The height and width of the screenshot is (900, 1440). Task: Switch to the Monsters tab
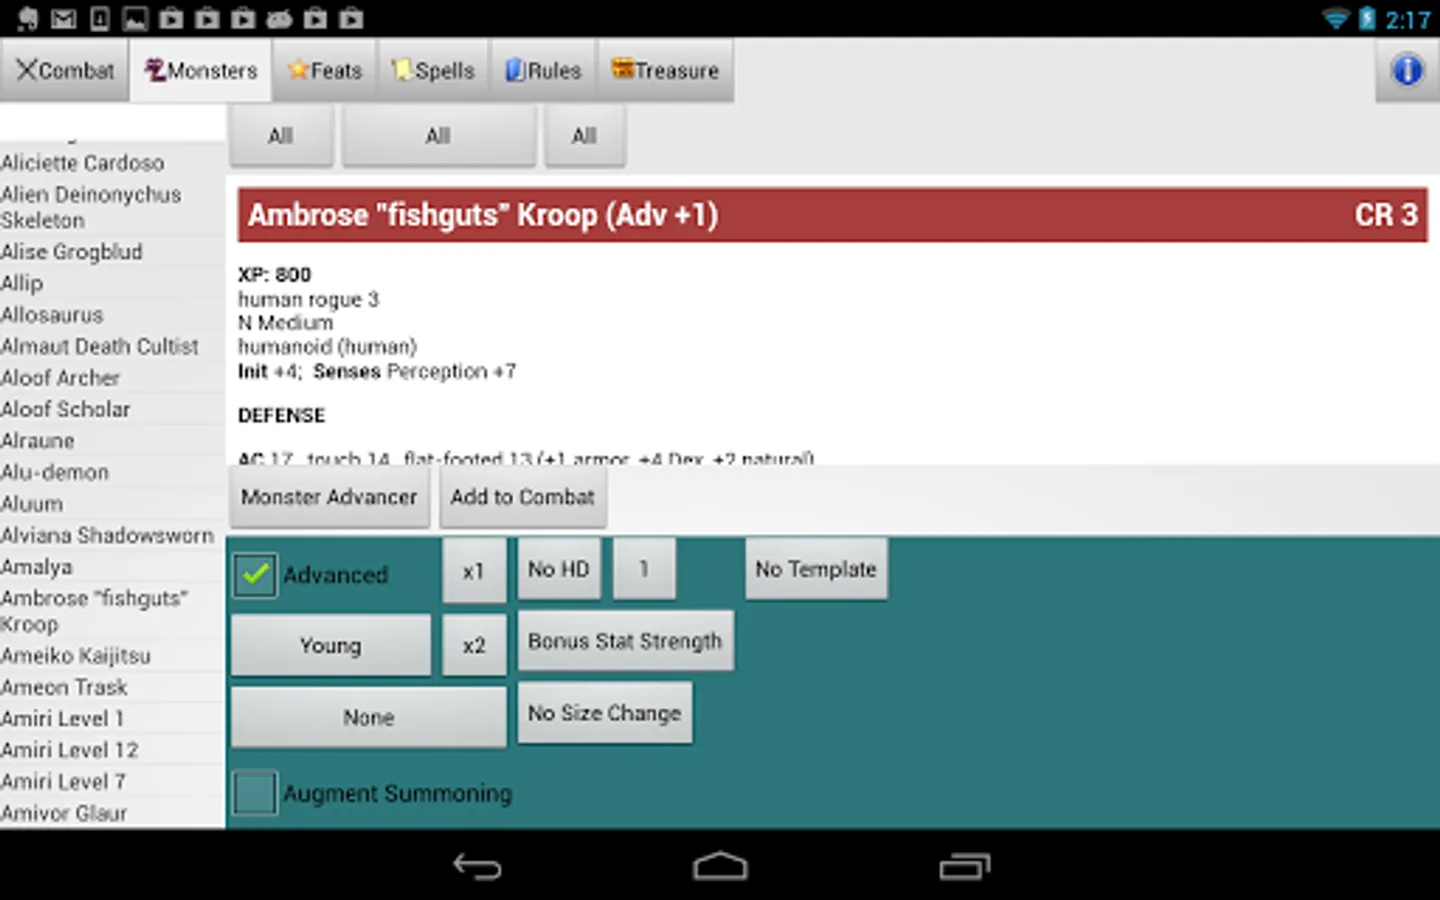(x=199, y=70)
